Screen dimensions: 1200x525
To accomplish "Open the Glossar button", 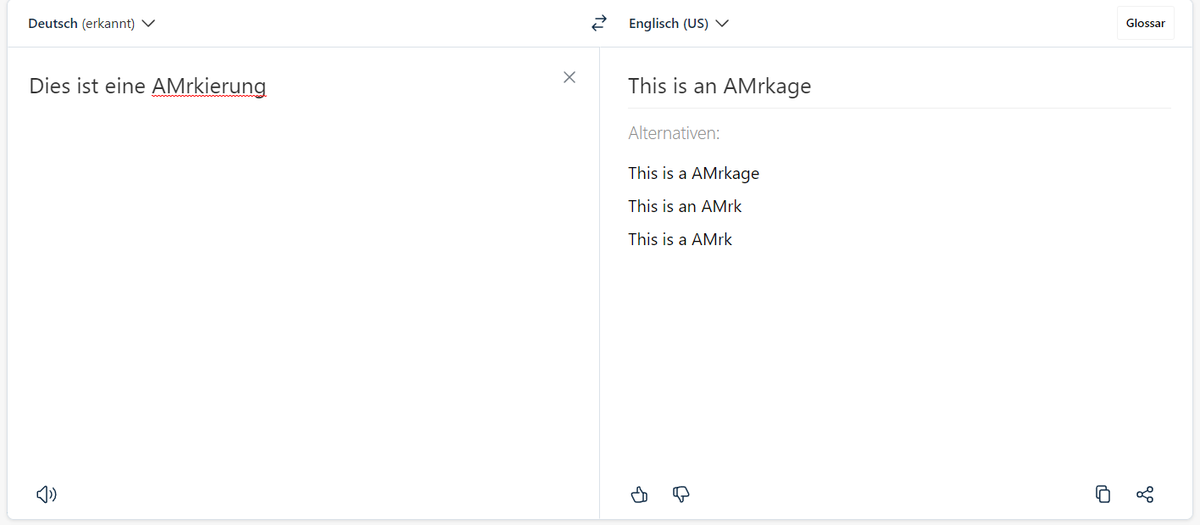I will [1146, 23].
